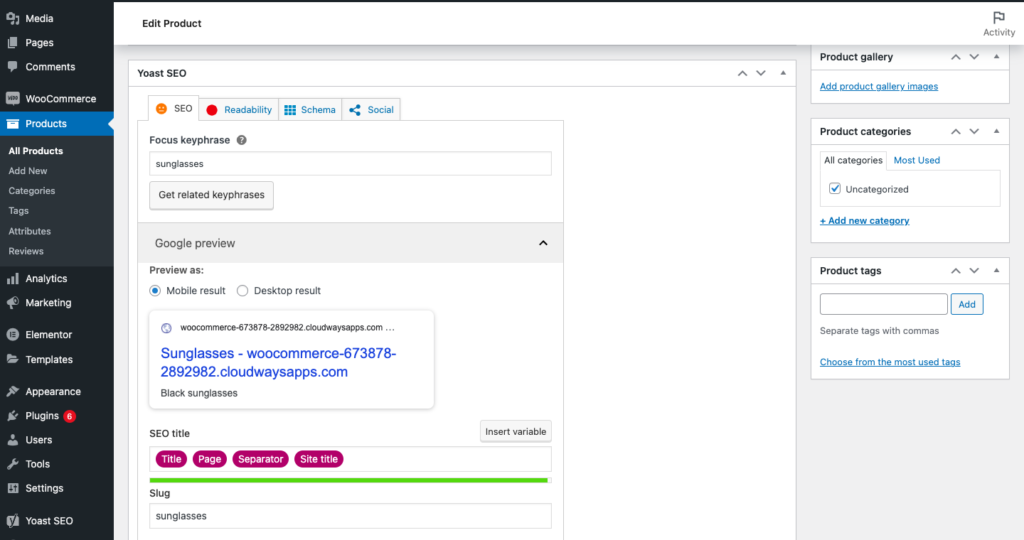1024x540 pixels.
Task: Switch to the Social tab
Action: [x=372, y=110]
